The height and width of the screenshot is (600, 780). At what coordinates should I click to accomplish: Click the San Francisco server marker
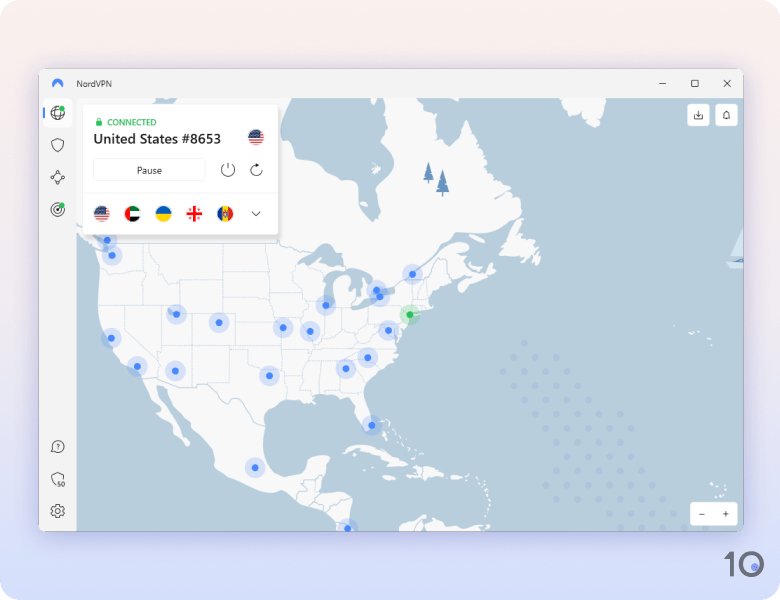(x=111, y=338)
